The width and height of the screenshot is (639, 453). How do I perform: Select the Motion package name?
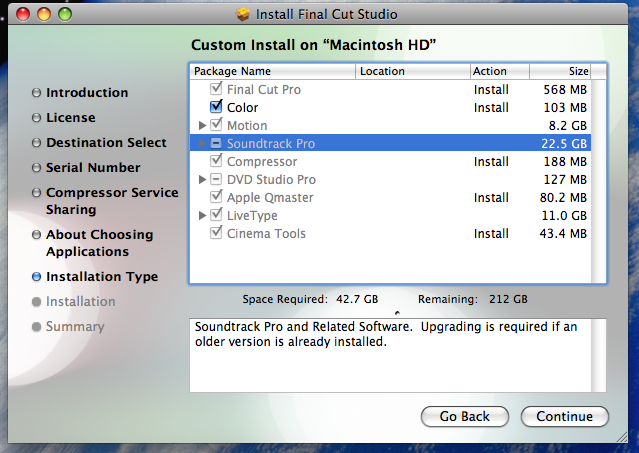(247, 125)
